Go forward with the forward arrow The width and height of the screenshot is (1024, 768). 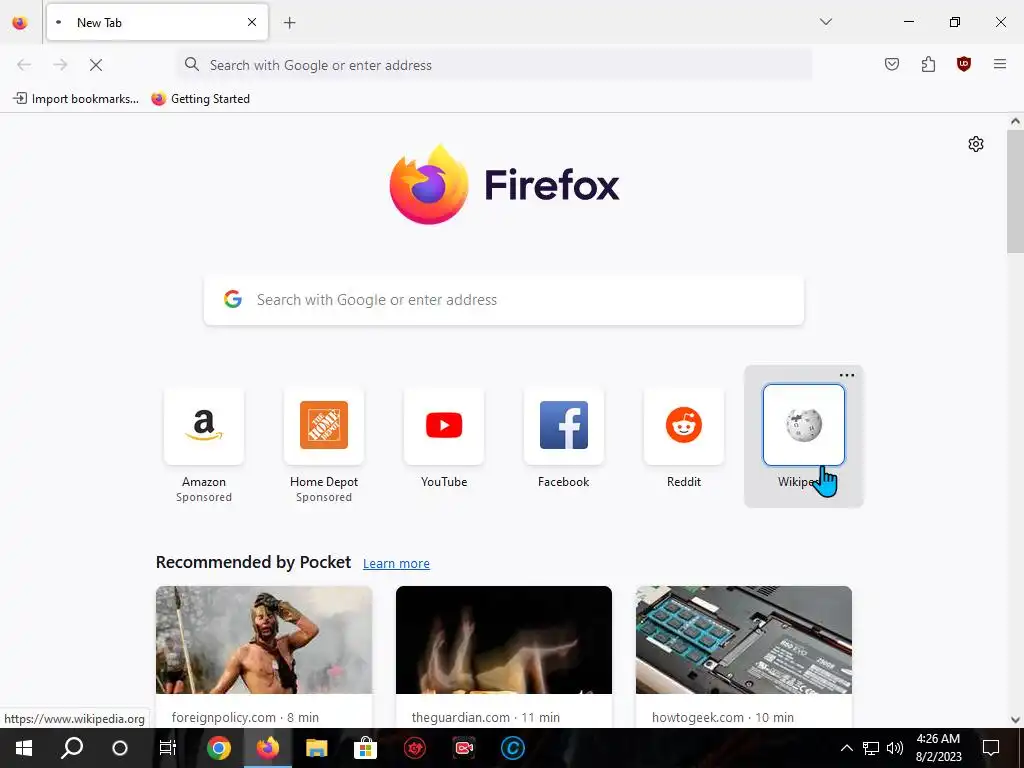60,65
